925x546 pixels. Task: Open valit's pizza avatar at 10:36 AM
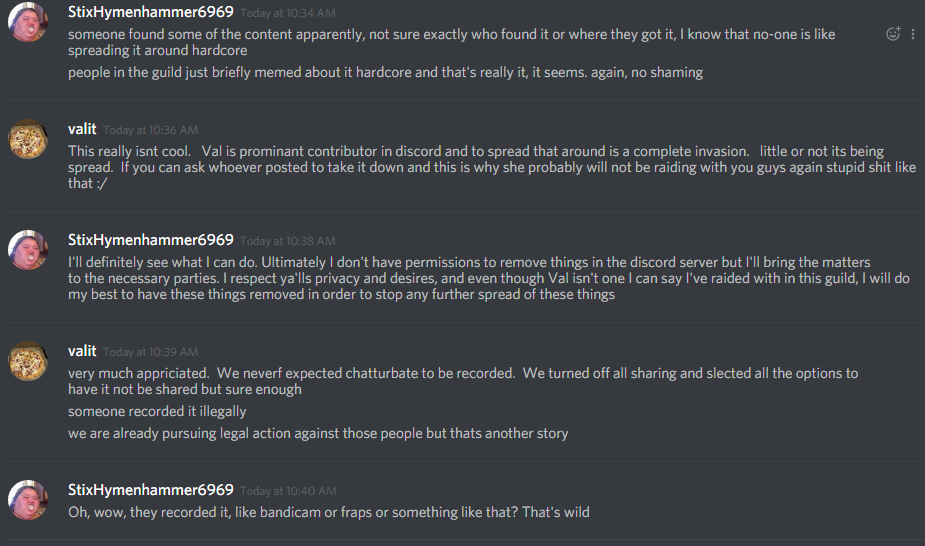[x=28, y=139]
